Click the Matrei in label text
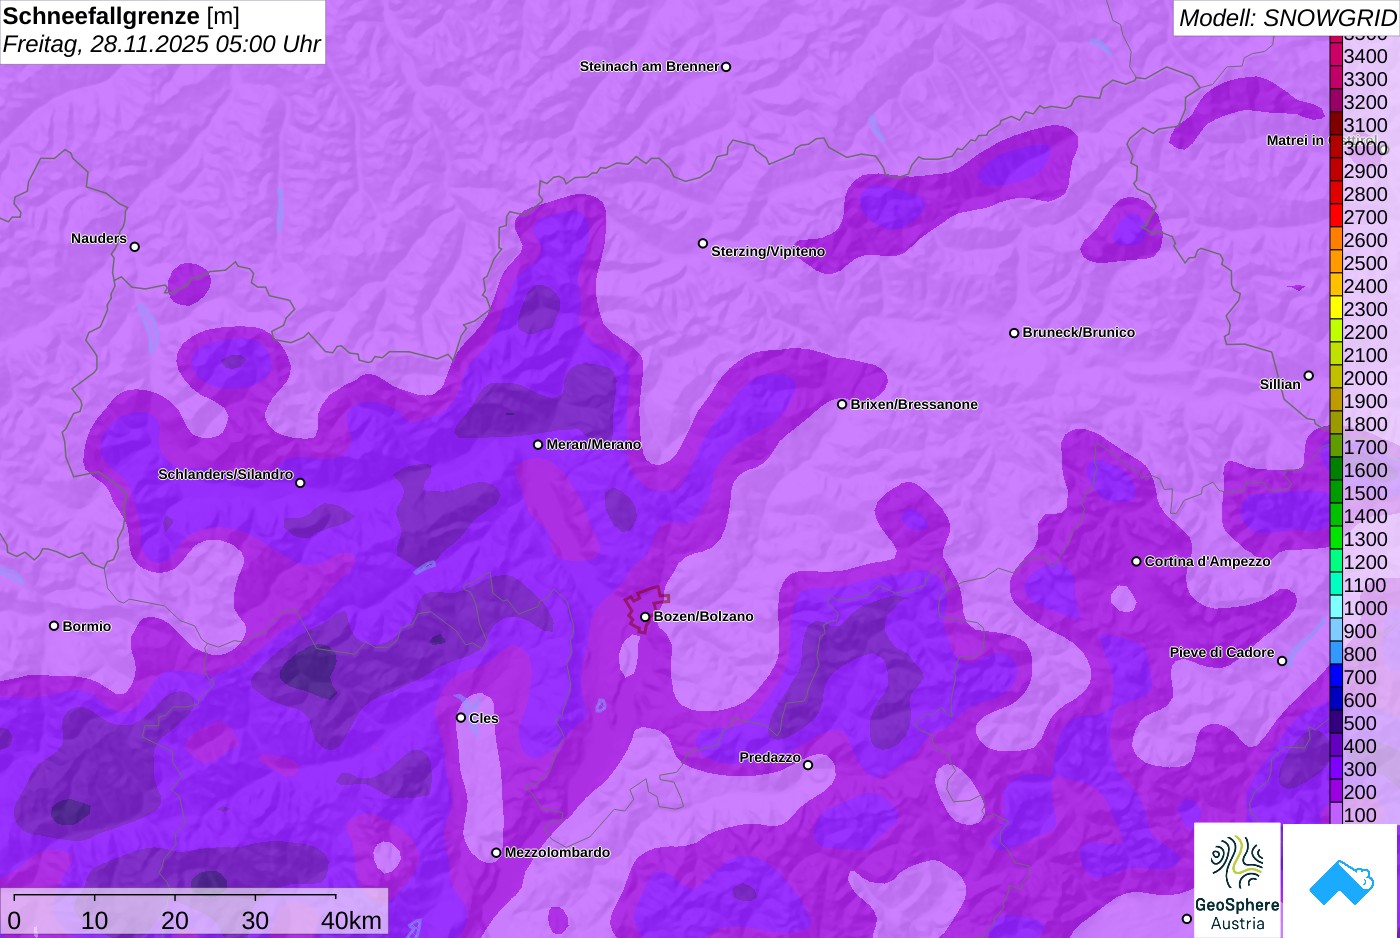 pos(1295,140)
